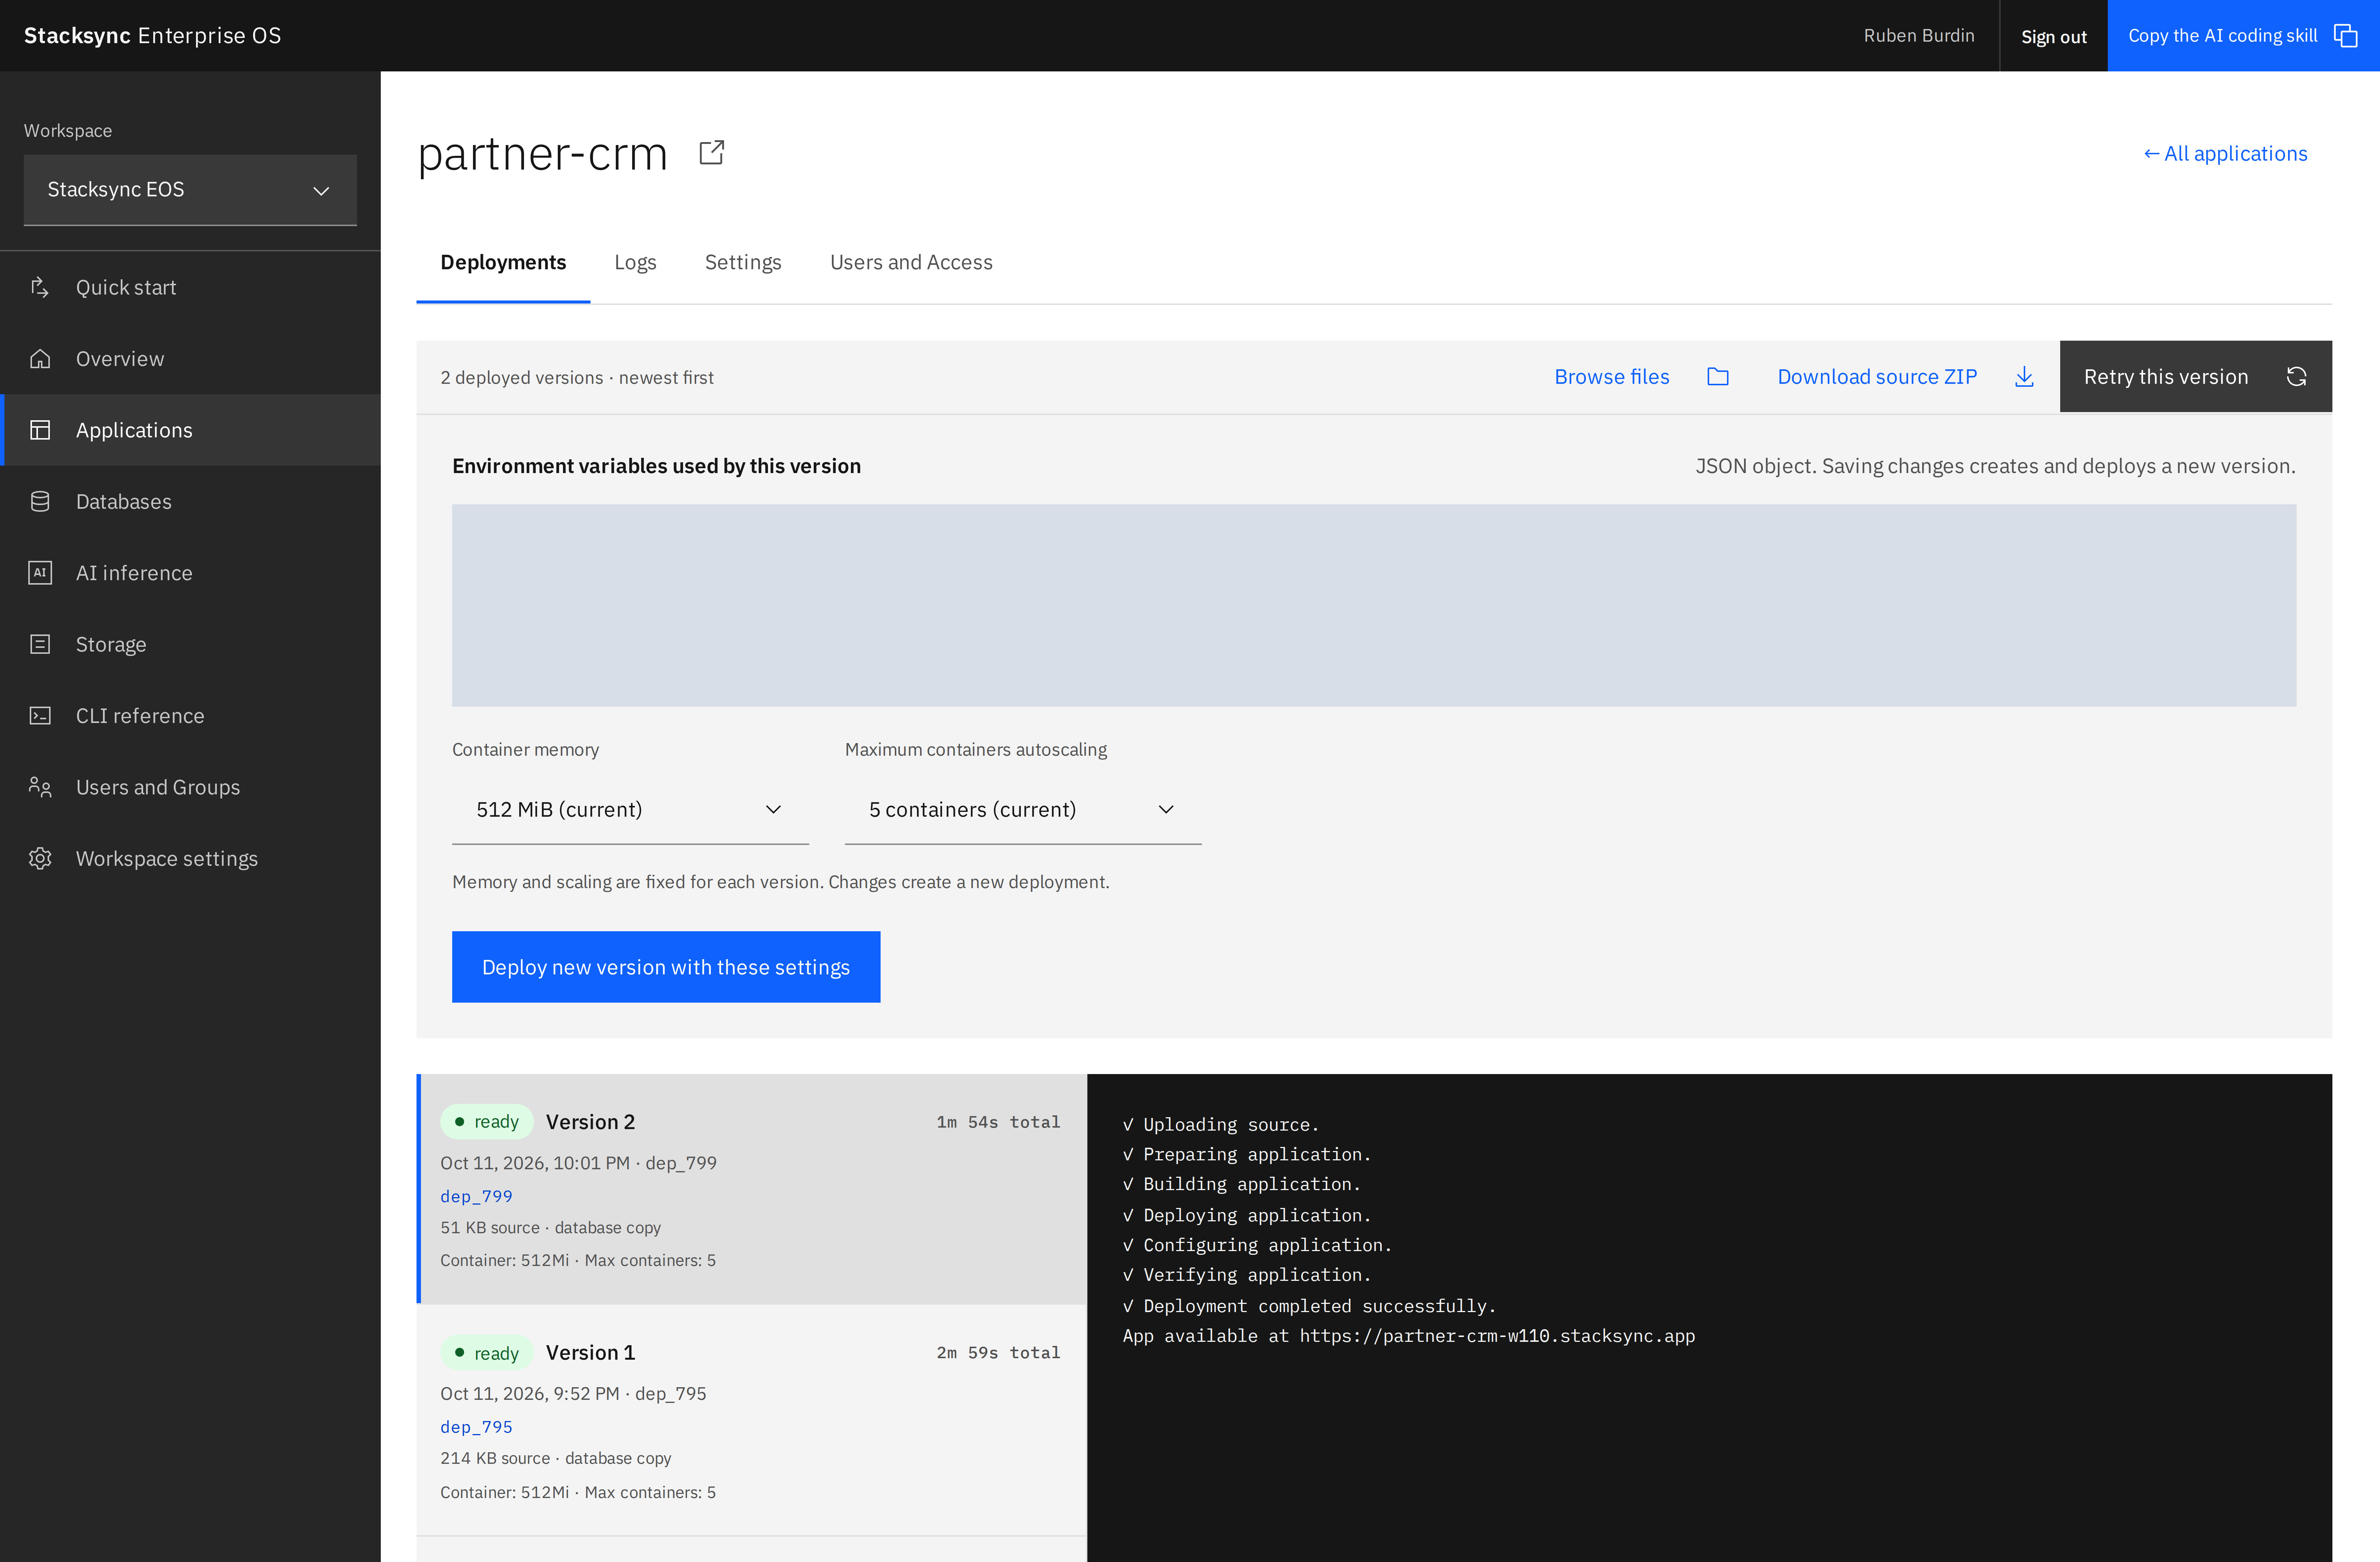Screen dimensions: 2380x1562
Task: Click Deploy new version with these settings
Action: [666, 967]
